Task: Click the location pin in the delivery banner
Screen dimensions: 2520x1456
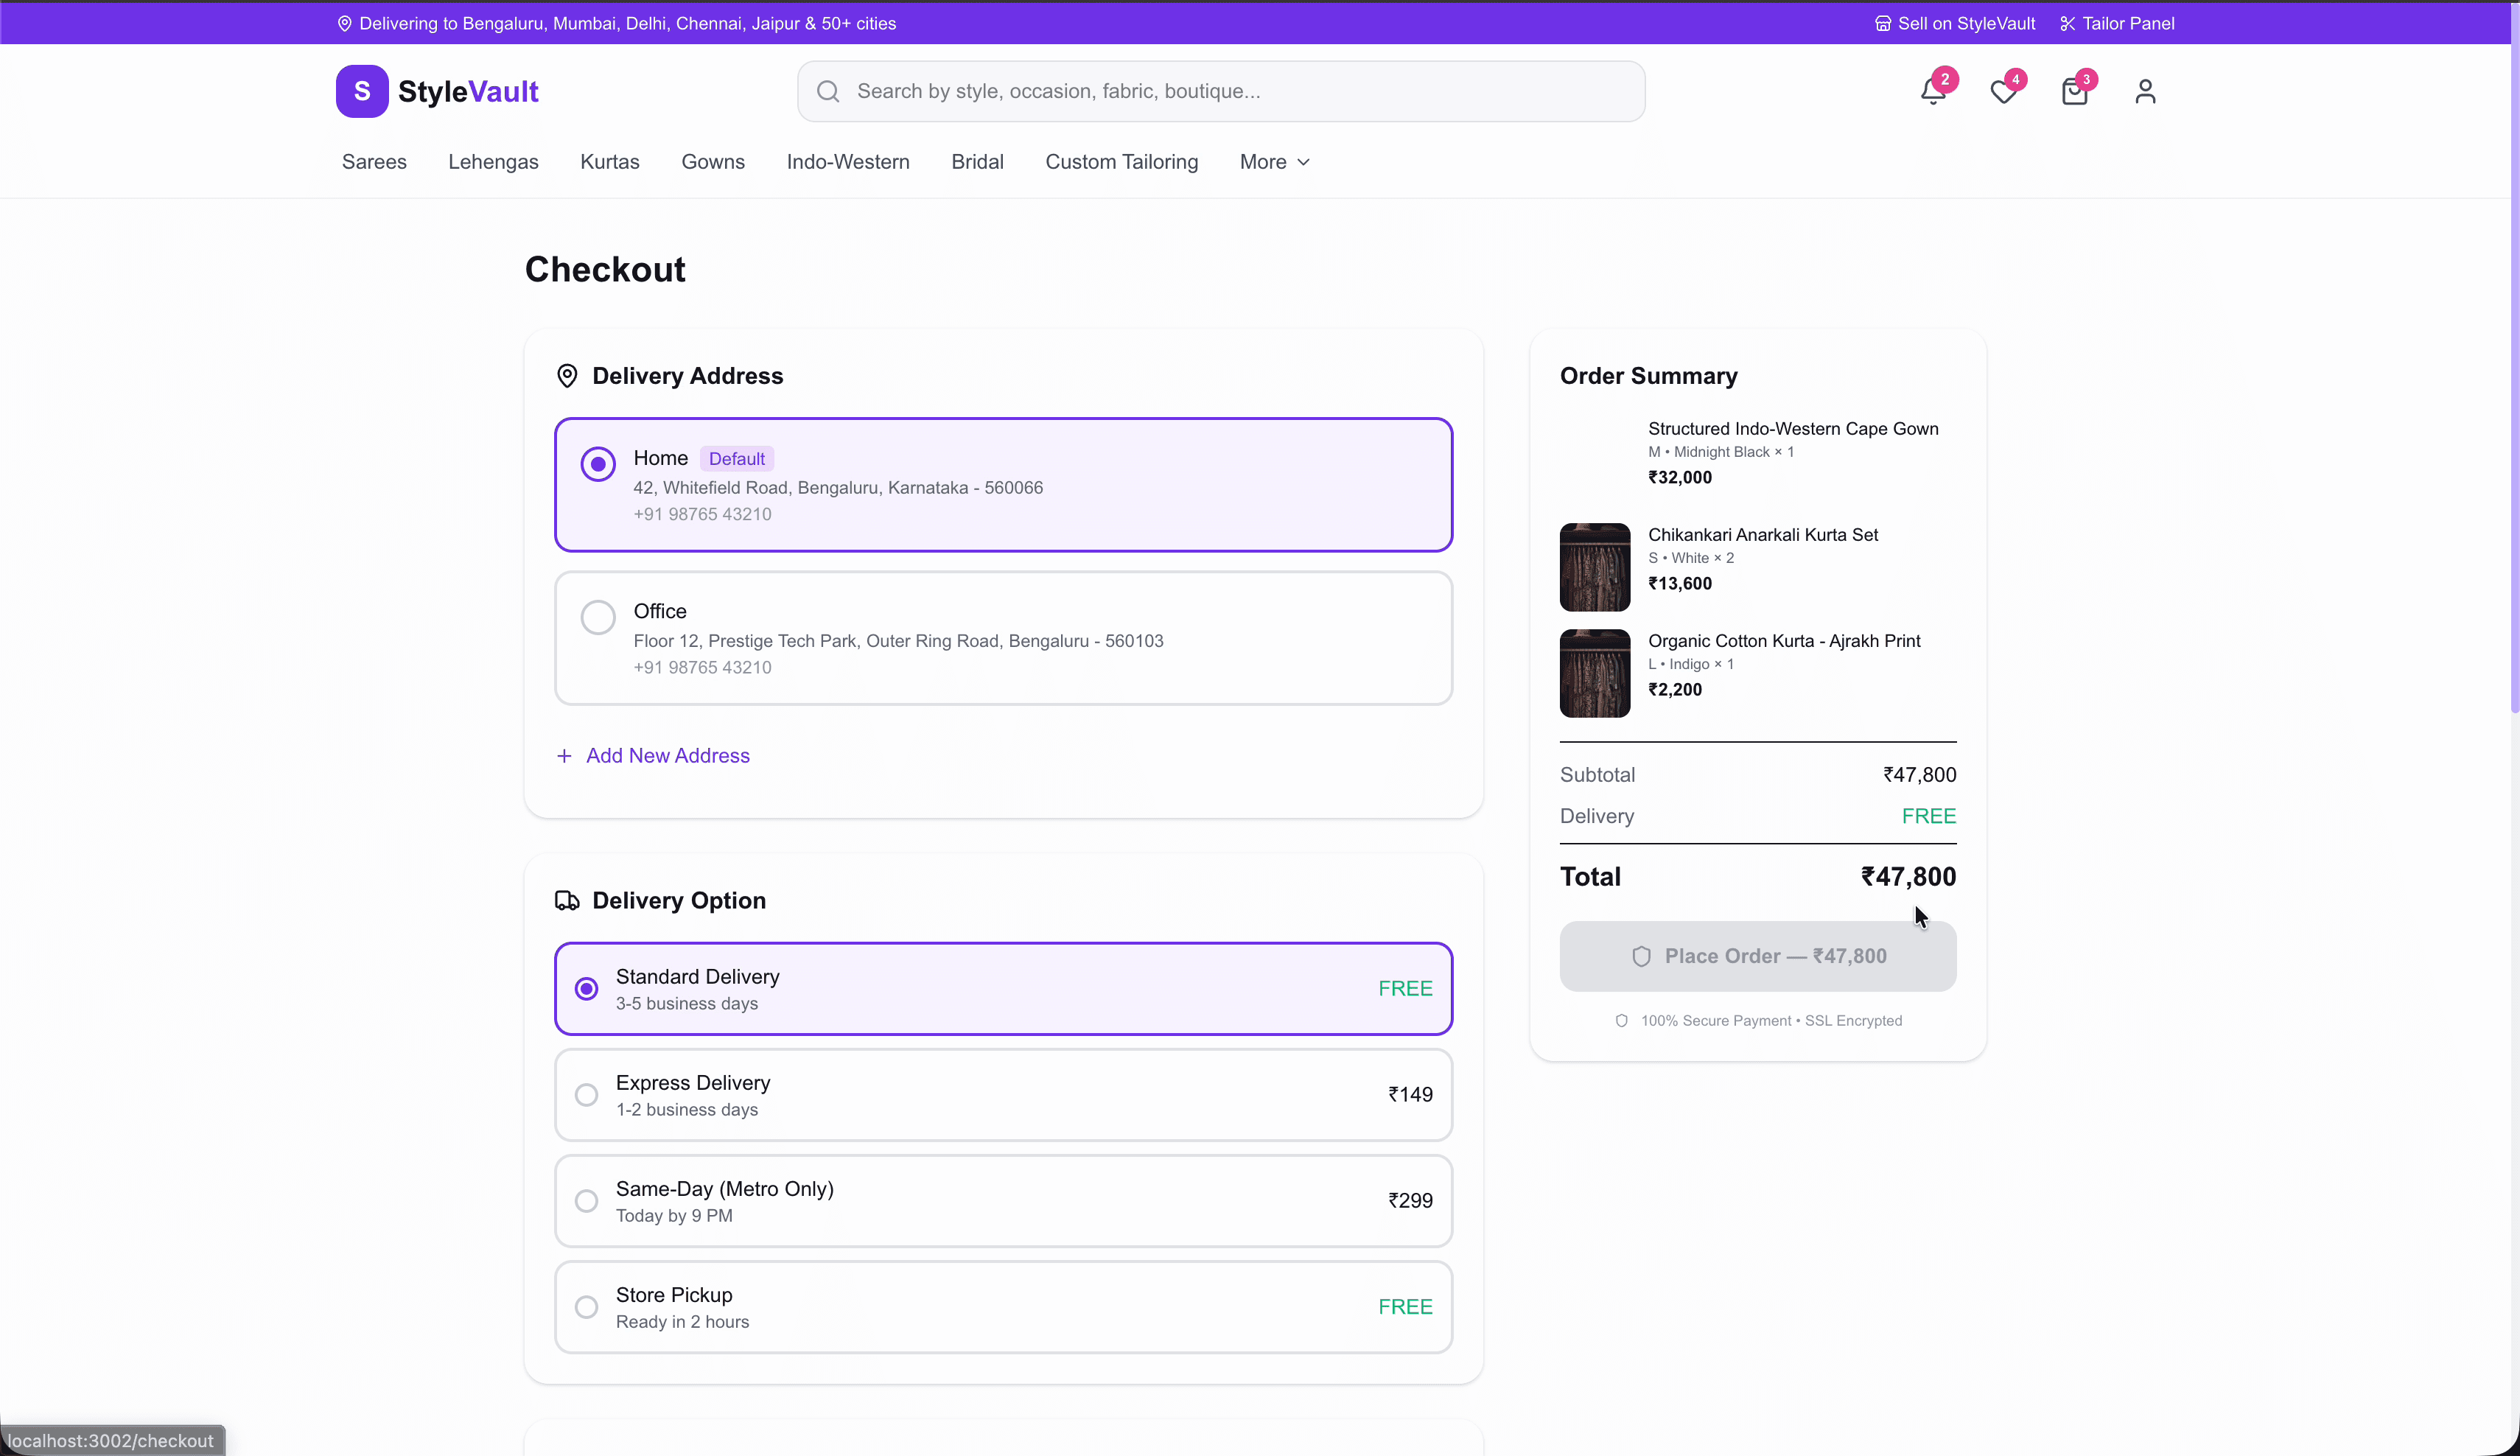Action: pyautogui.click(x=345, y=23)
